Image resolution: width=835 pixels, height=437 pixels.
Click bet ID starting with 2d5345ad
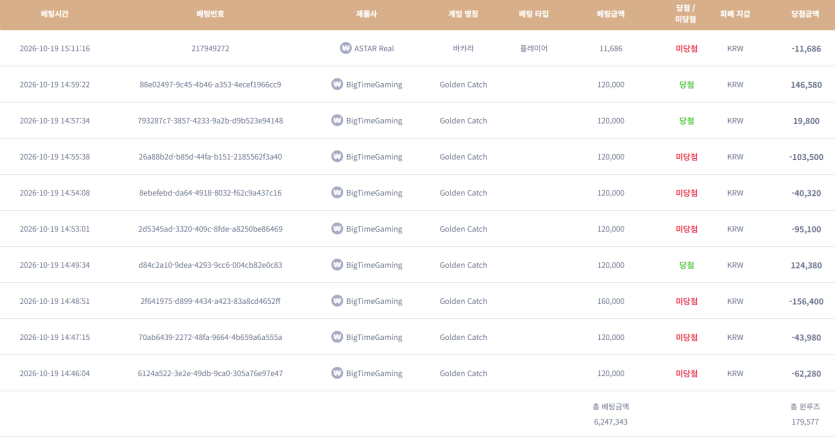pyautogui.click(x=210, y=229)
